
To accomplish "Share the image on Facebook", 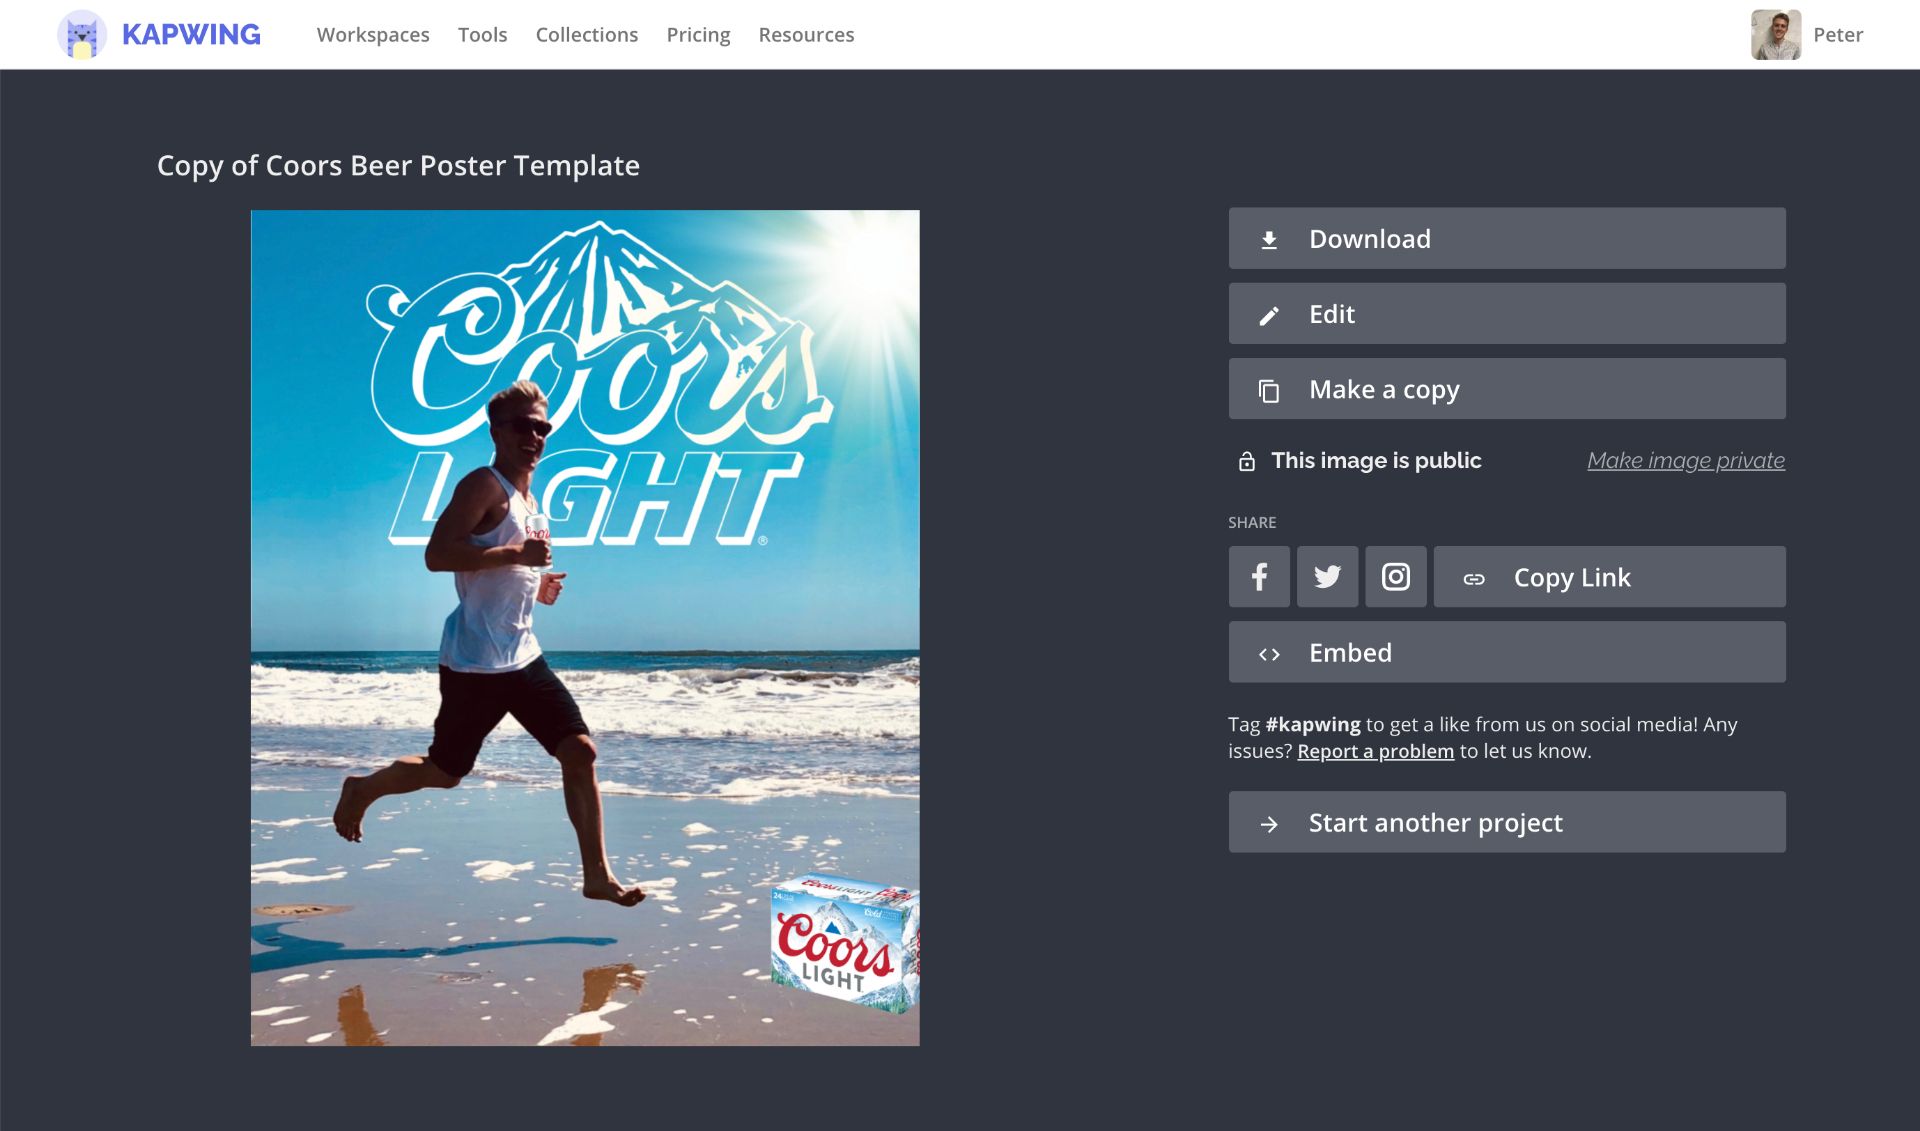I will (1259, 577).
